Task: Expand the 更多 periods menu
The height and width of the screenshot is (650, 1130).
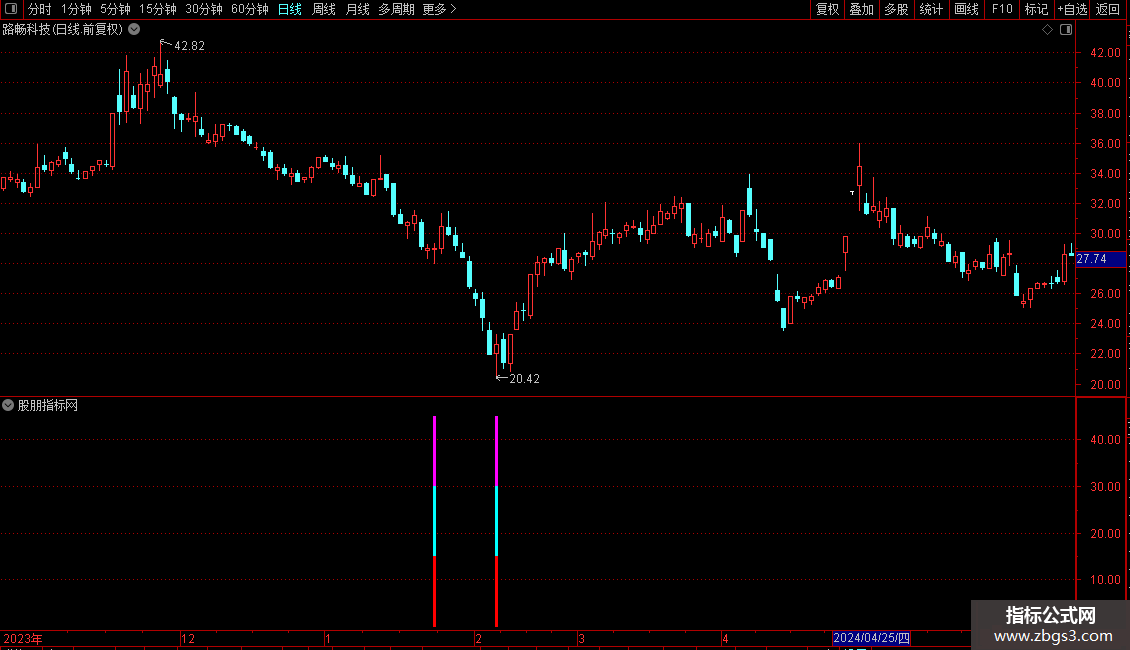Action: [440, 9]
